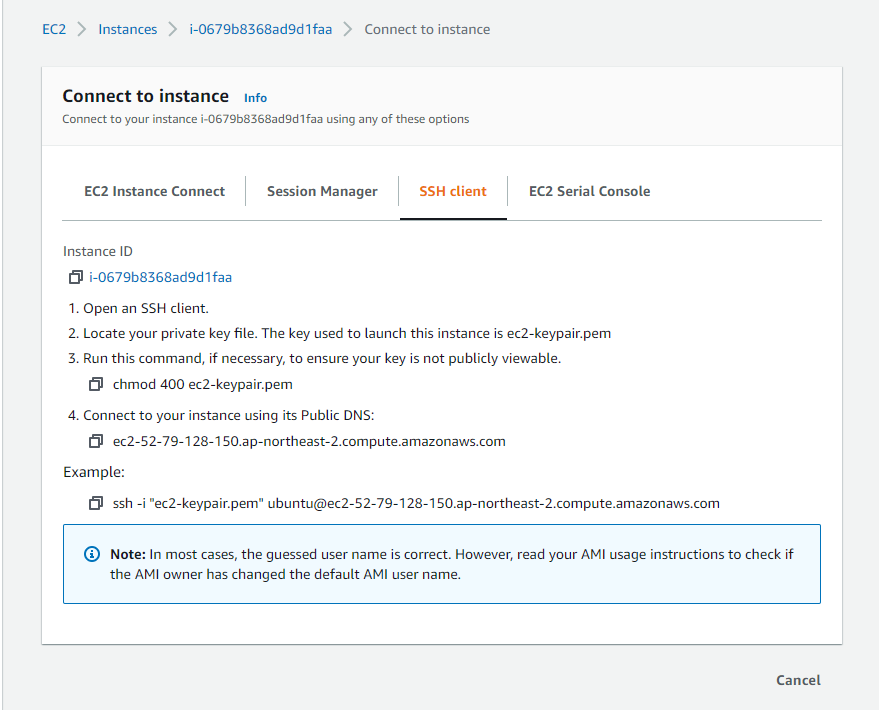This screenshot has width=879, height=710.
Task: Click the example ssh -i command text
Action: pos(416,503)
